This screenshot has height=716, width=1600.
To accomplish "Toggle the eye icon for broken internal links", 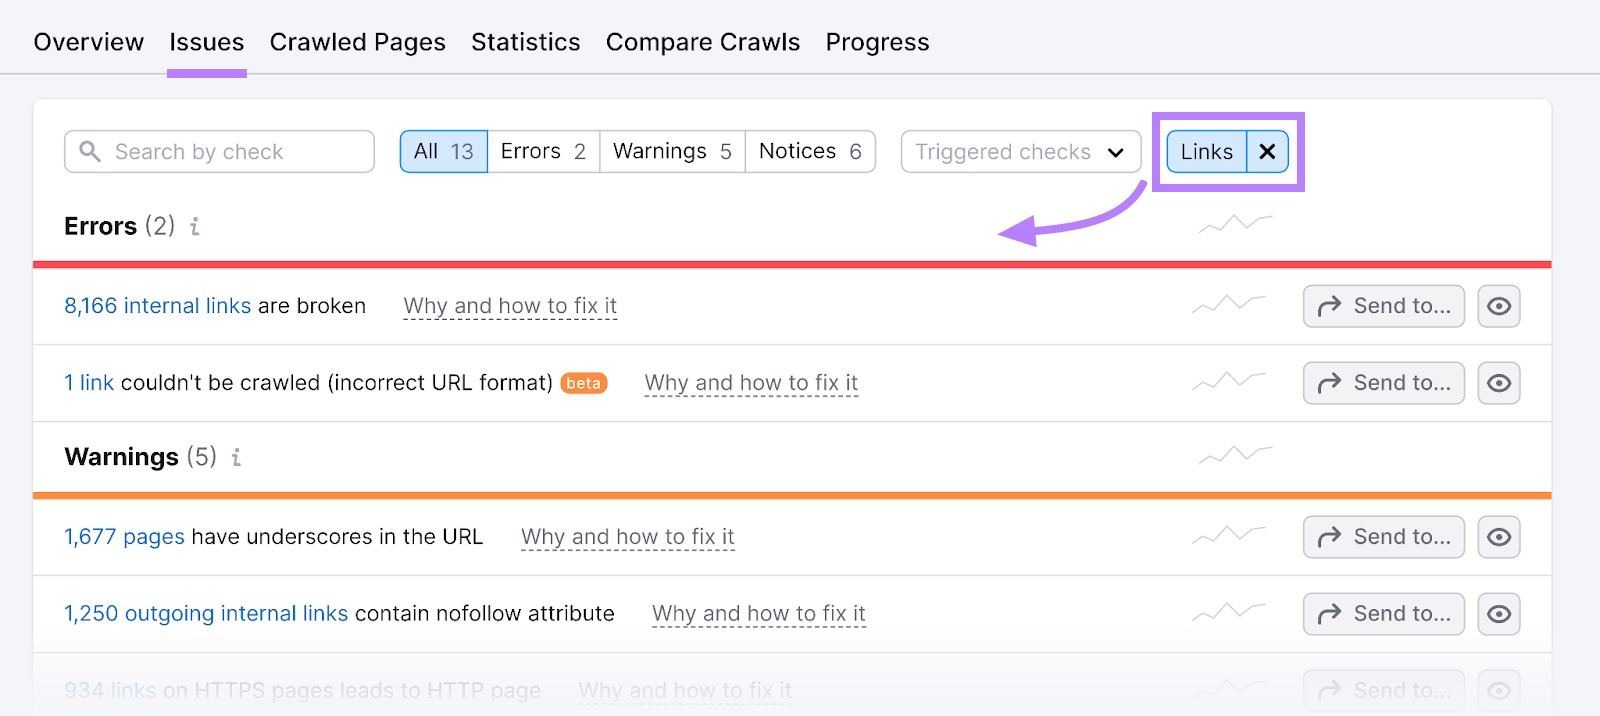I will pos(1498,306).
